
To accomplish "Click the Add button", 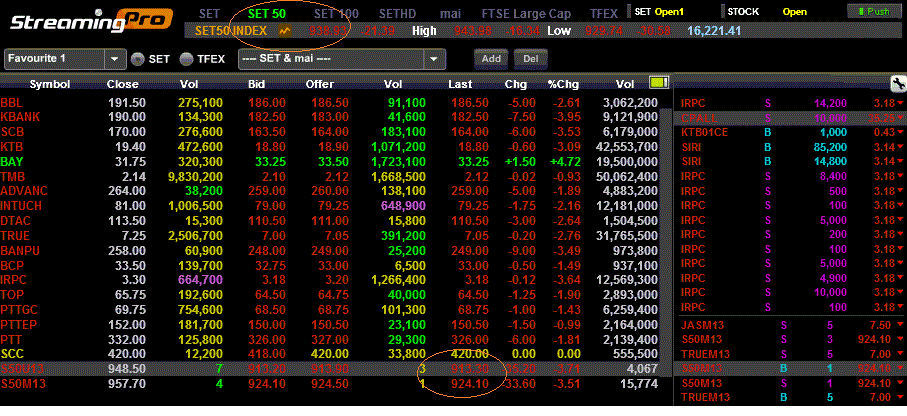I will coord(491,58).
